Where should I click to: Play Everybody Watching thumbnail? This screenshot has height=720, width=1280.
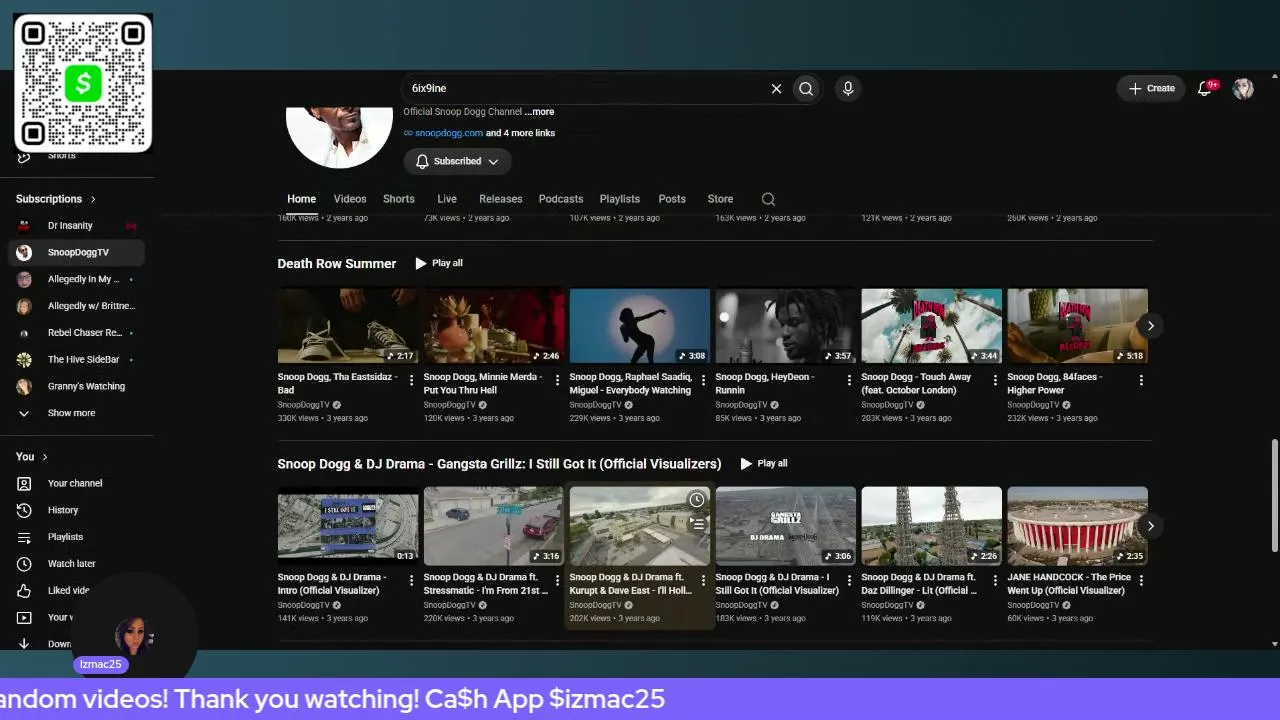[639, 326]
